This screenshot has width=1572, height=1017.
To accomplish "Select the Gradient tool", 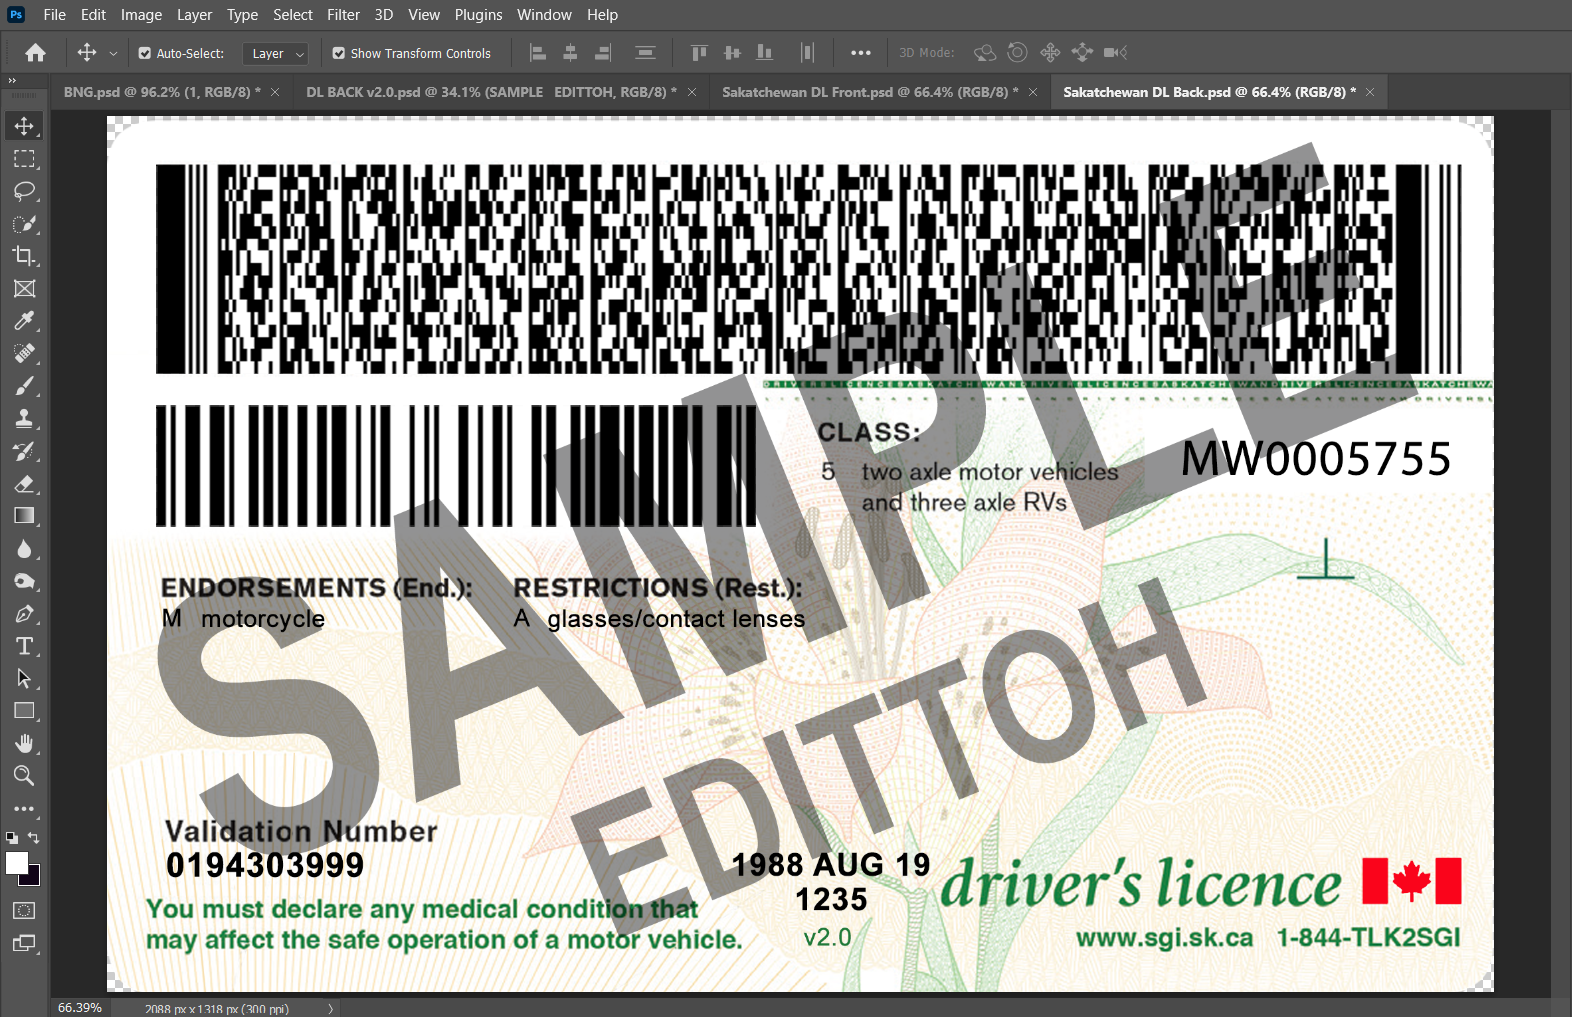I will 24,516.
